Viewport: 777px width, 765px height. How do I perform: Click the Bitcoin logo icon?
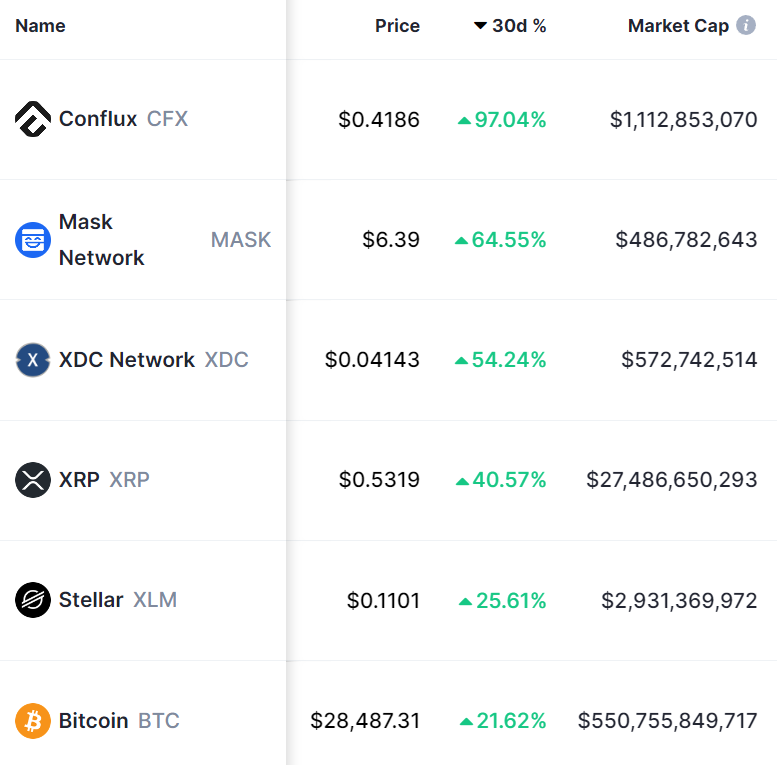point(33,720)
